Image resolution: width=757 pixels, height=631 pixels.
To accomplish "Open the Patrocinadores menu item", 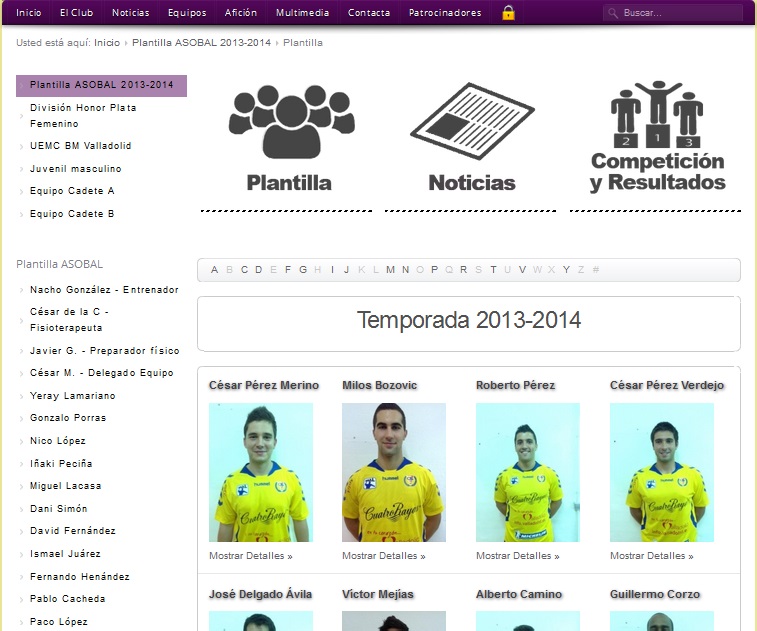I will (x=445, y=13).
